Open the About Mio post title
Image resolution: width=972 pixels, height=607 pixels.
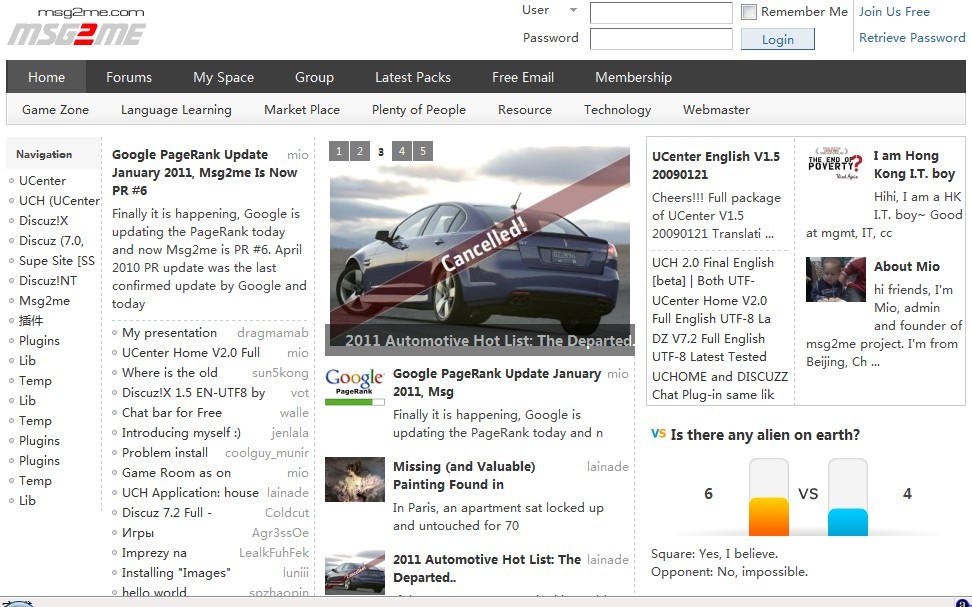pos(906,267)
